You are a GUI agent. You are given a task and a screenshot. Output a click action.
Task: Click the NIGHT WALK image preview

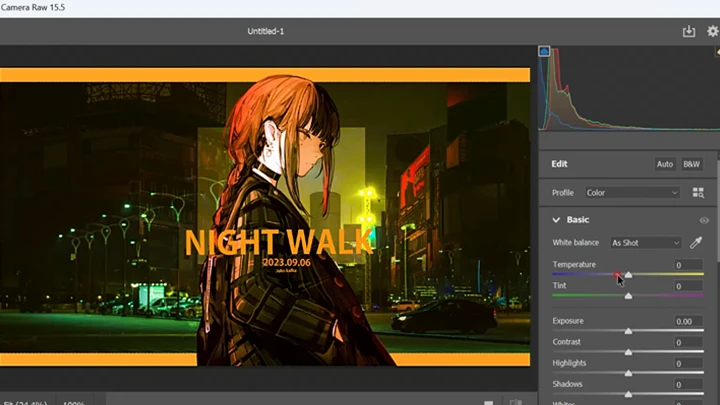265,217
